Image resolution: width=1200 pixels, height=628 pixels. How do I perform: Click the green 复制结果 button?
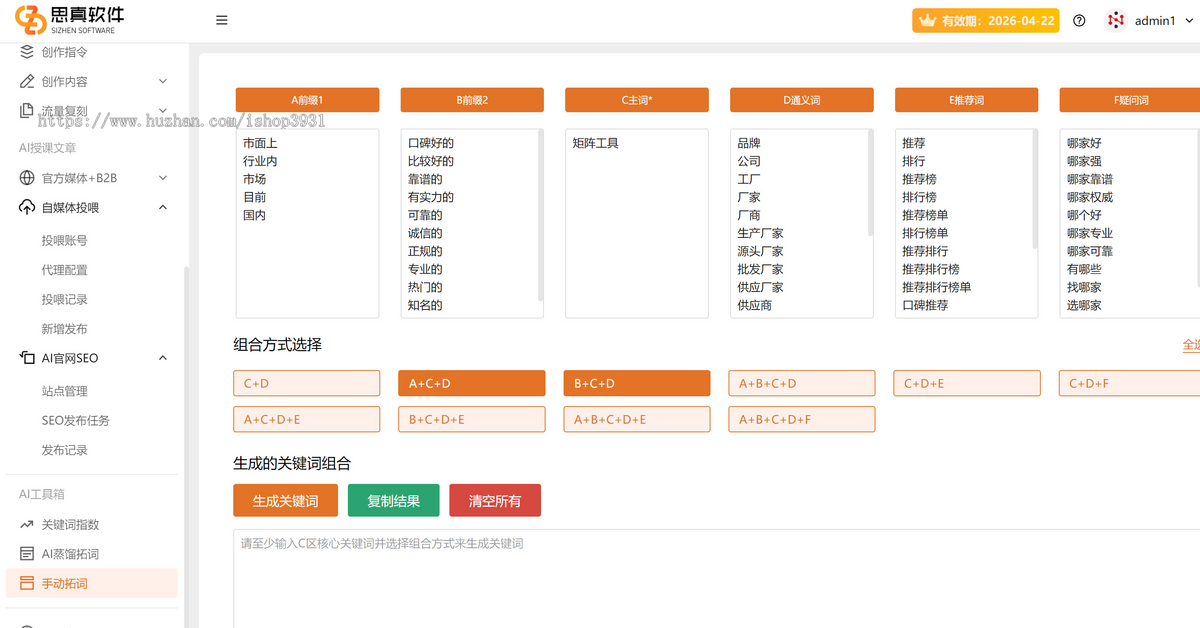pos(393,501)
